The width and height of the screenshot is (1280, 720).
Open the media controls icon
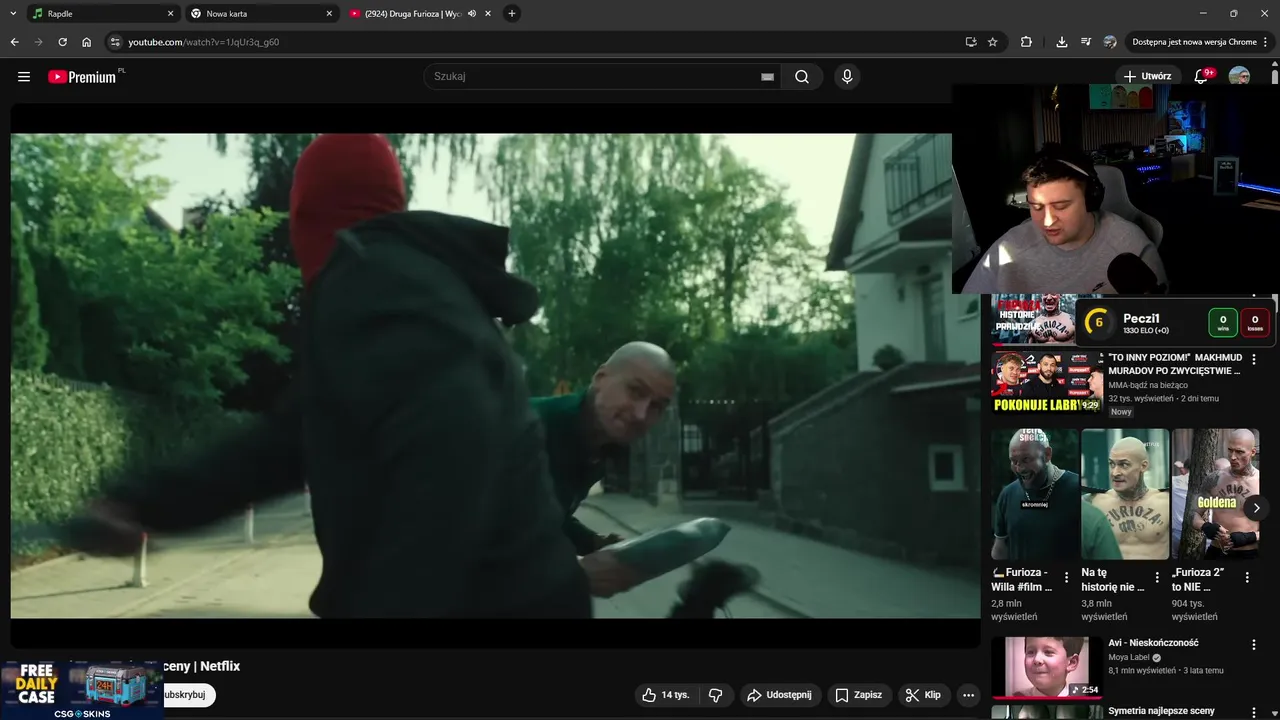(1086, 42)
